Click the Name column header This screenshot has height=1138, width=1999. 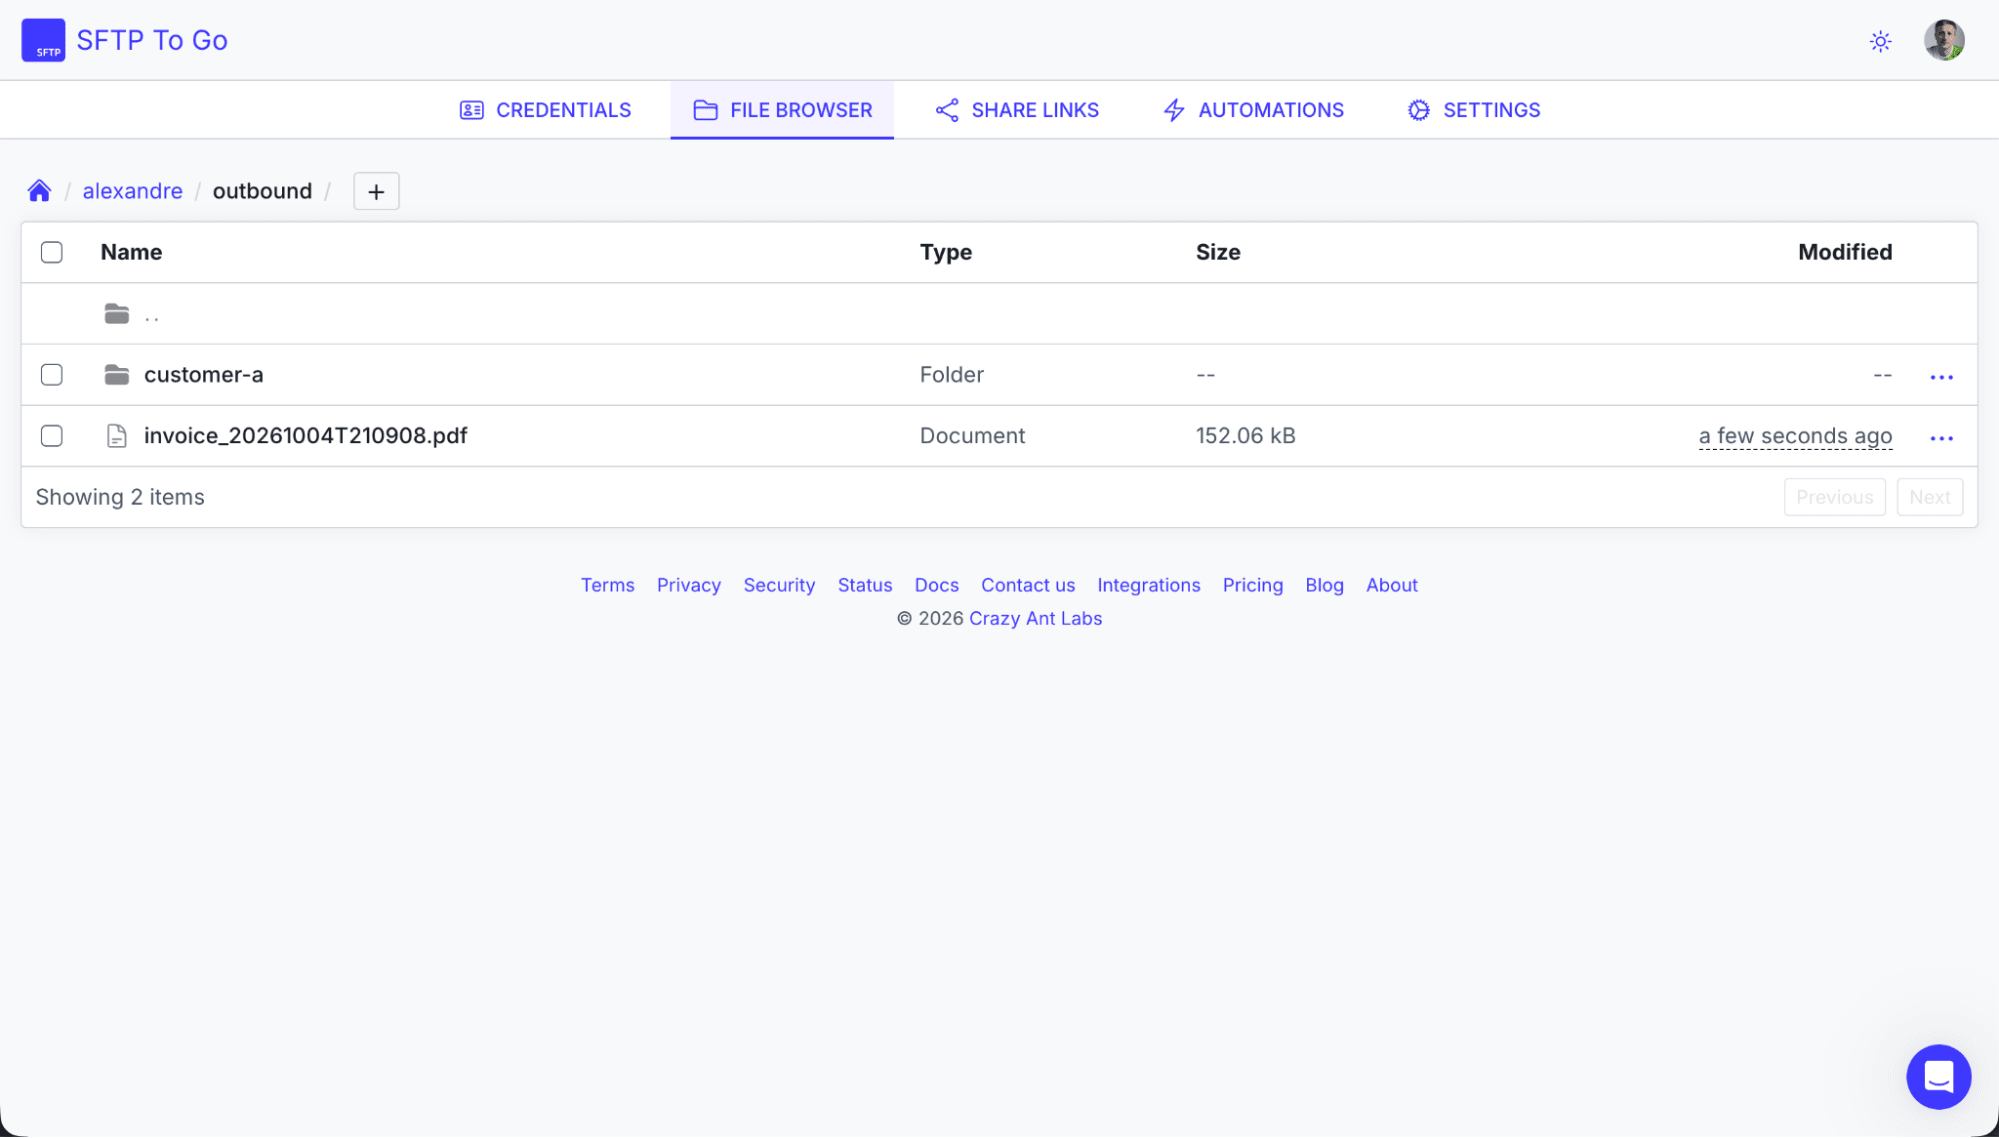coord(131,252)
